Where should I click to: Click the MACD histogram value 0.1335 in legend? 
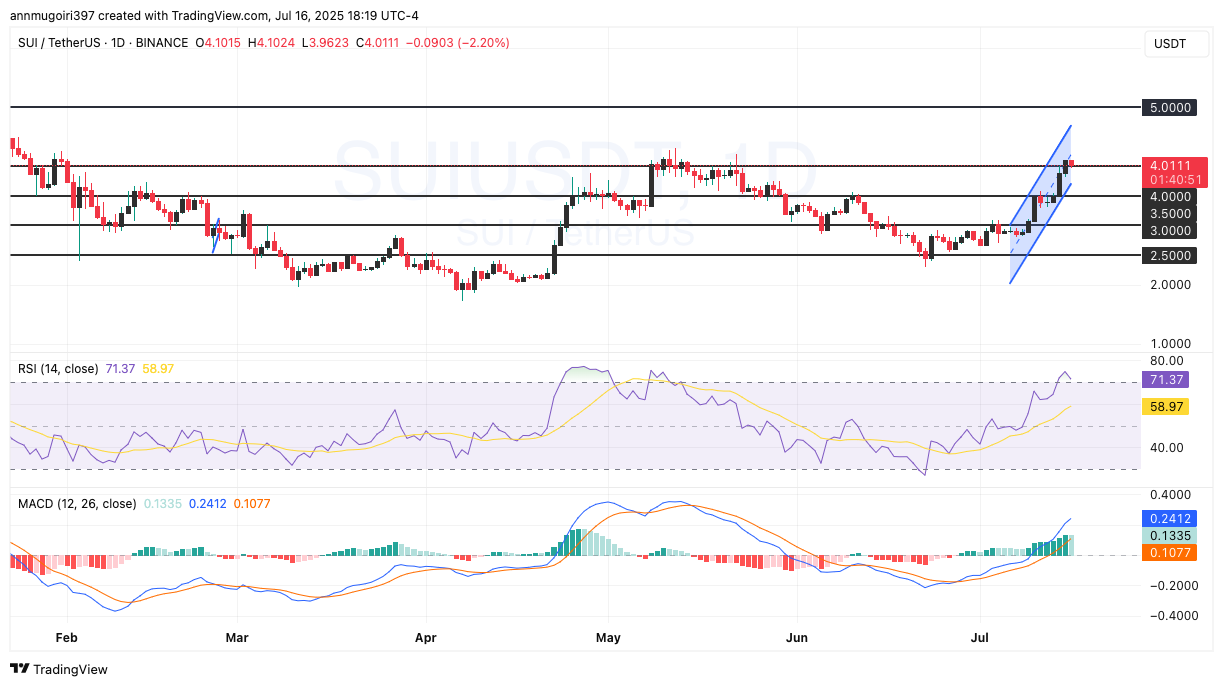[162, 503]
